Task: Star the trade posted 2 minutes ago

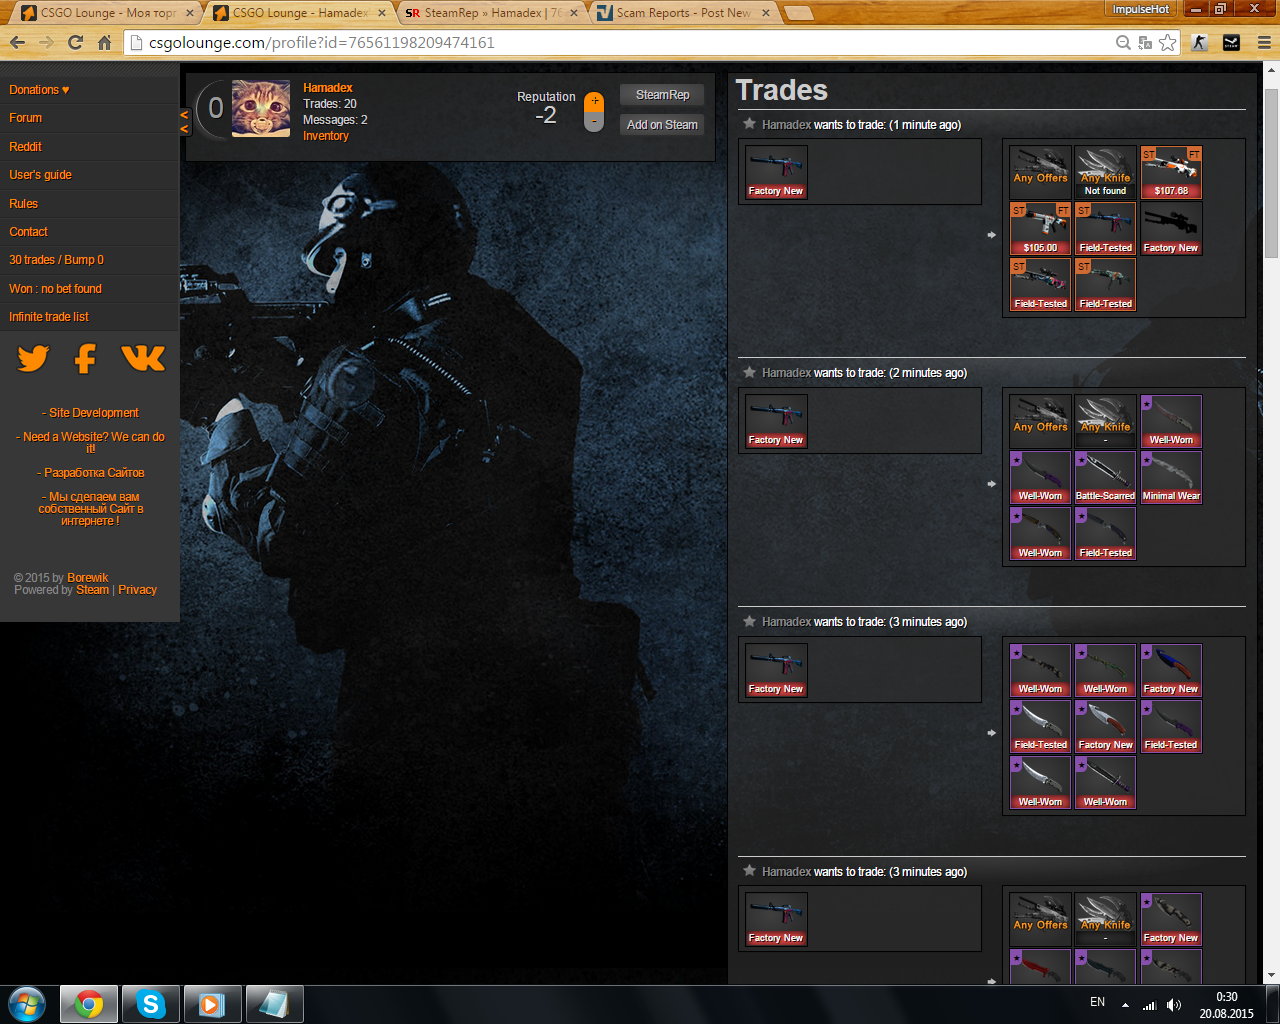Action: (749, 372)
